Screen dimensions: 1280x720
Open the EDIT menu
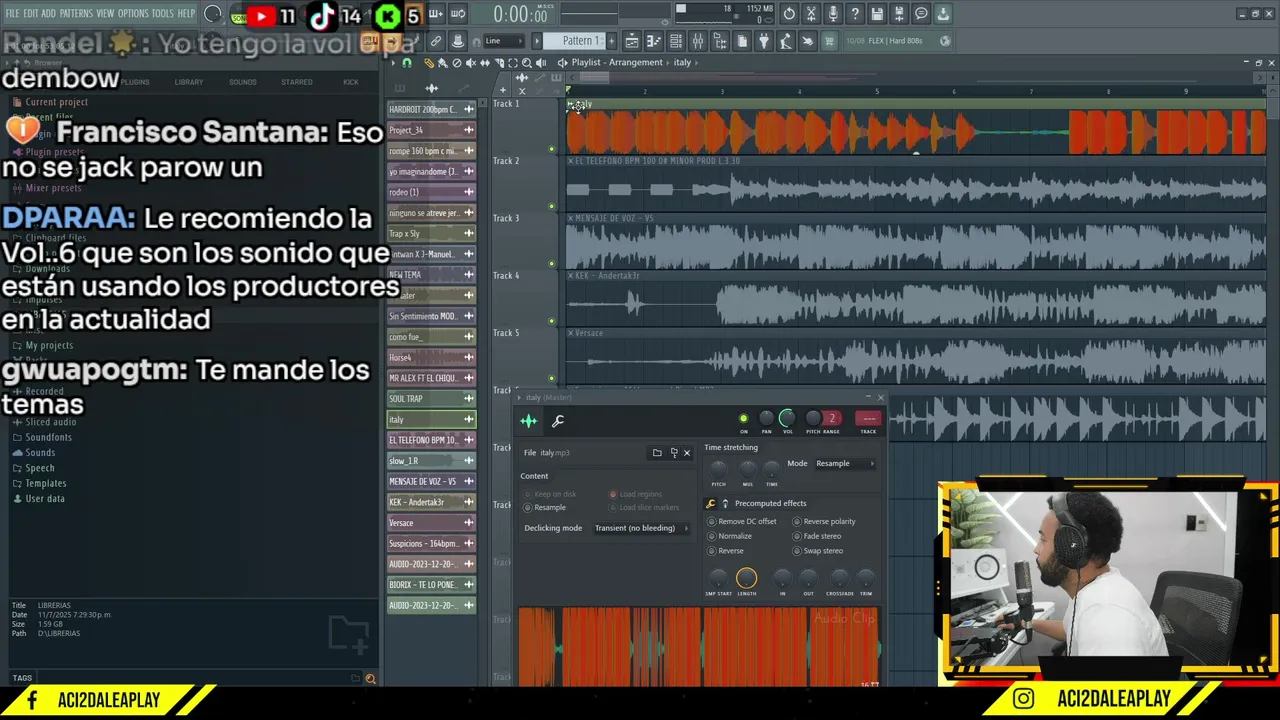31,14
